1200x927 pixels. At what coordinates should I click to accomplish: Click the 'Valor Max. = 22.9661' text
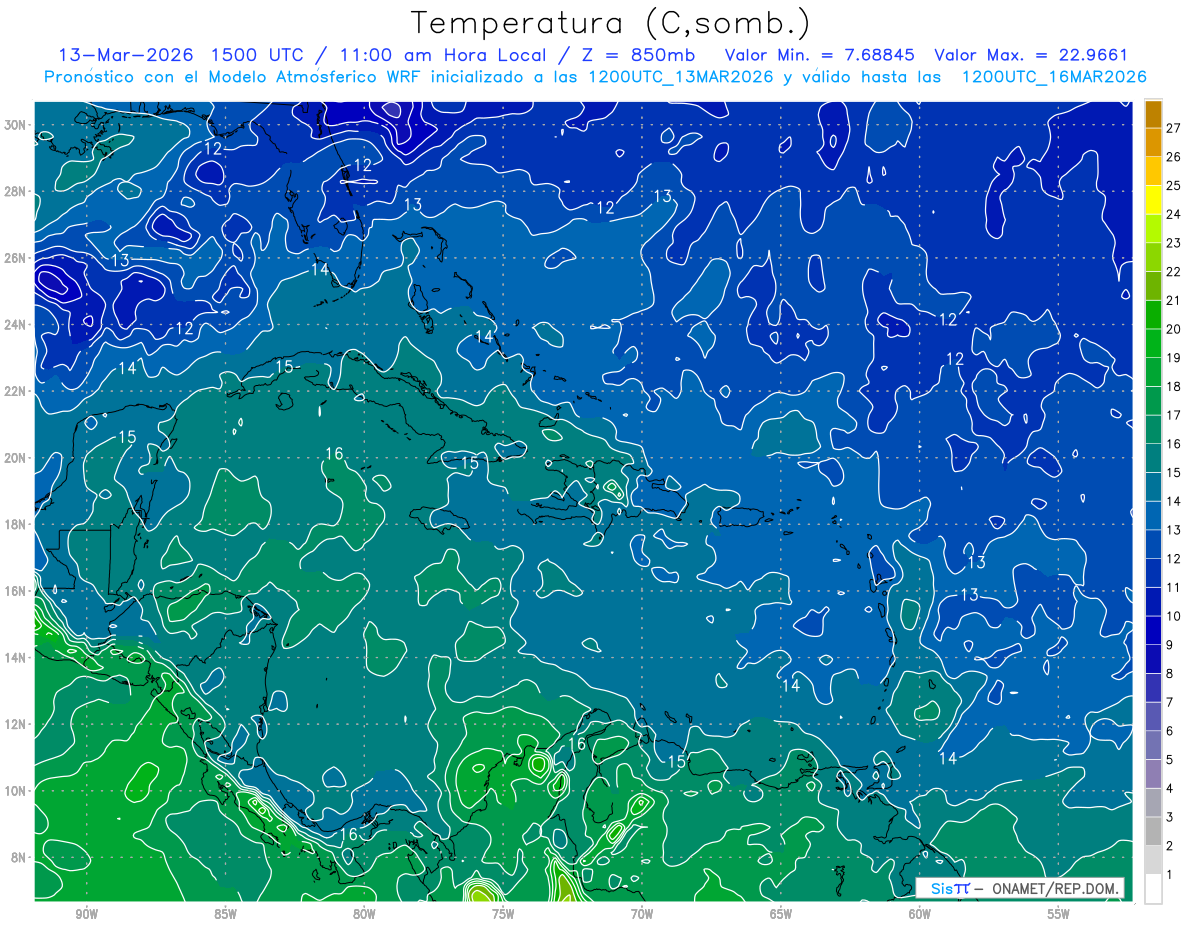(x=1030, y=55)
